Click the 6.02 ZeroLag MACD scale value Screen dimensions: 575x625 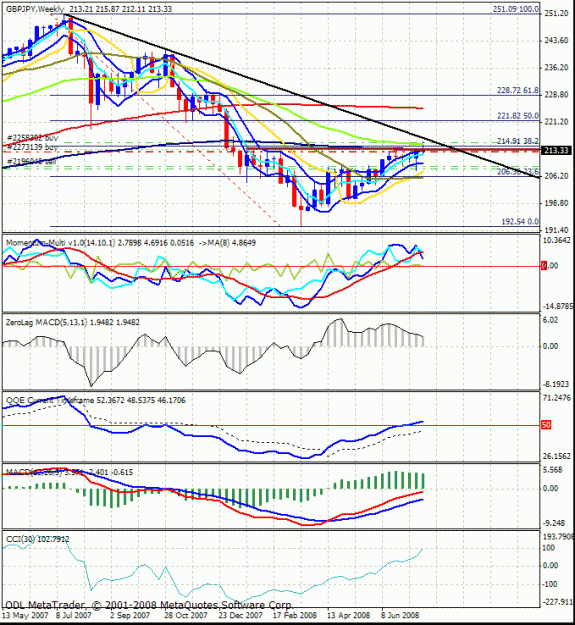click(550, 320)
